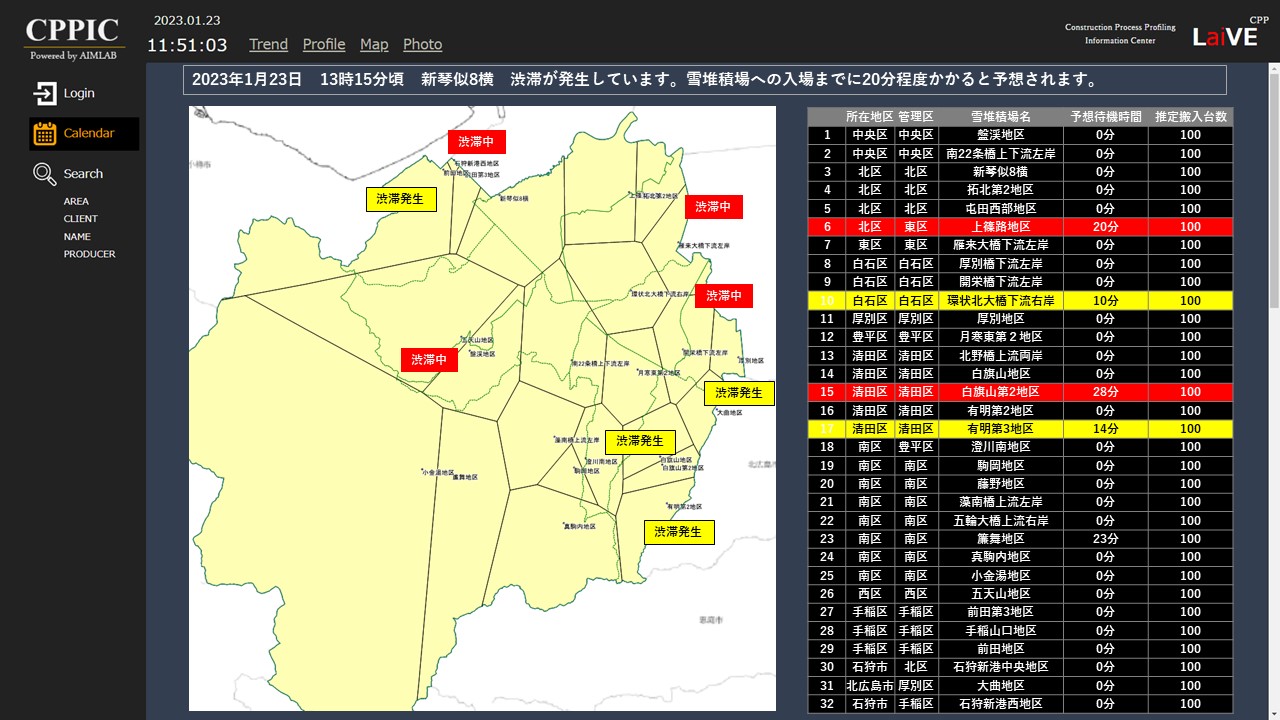Click 渋滞発生 marker beside 大曲地区
The height and width of the screenshot is (720, 1280).
click(739, 393)
